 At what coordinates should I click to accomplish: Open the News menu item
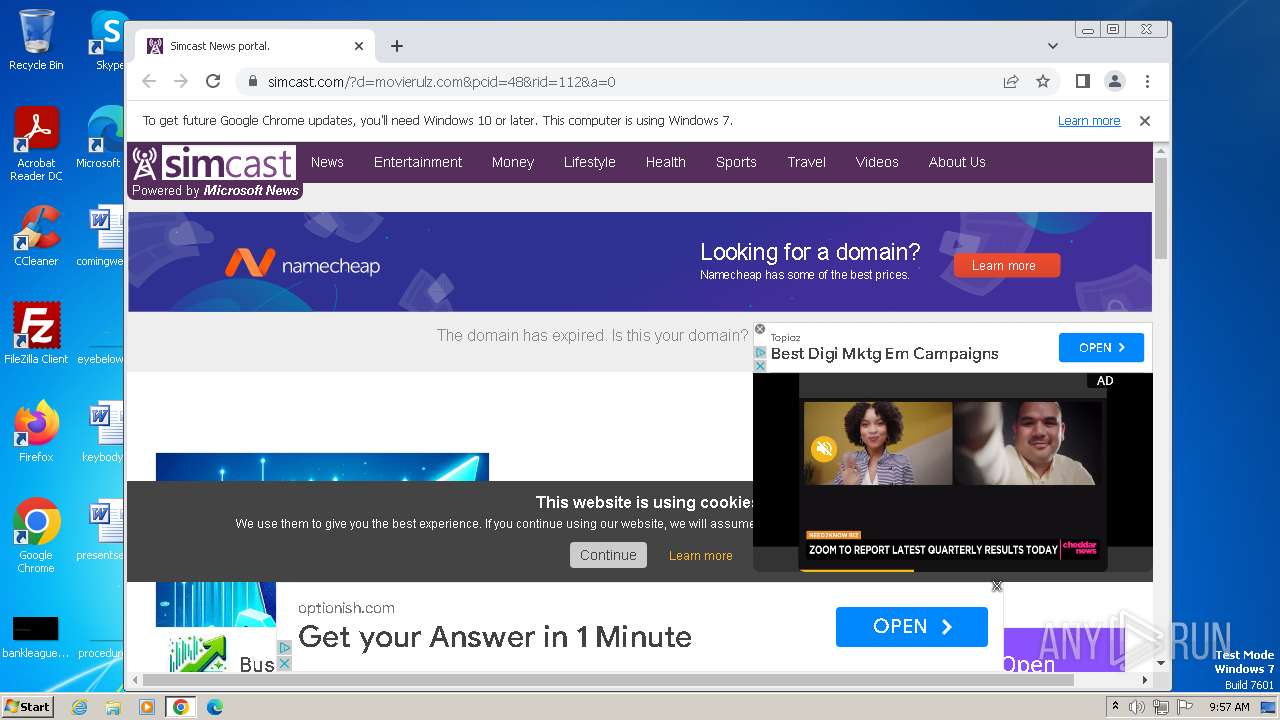pyautogui.click(x=327, y=162)
